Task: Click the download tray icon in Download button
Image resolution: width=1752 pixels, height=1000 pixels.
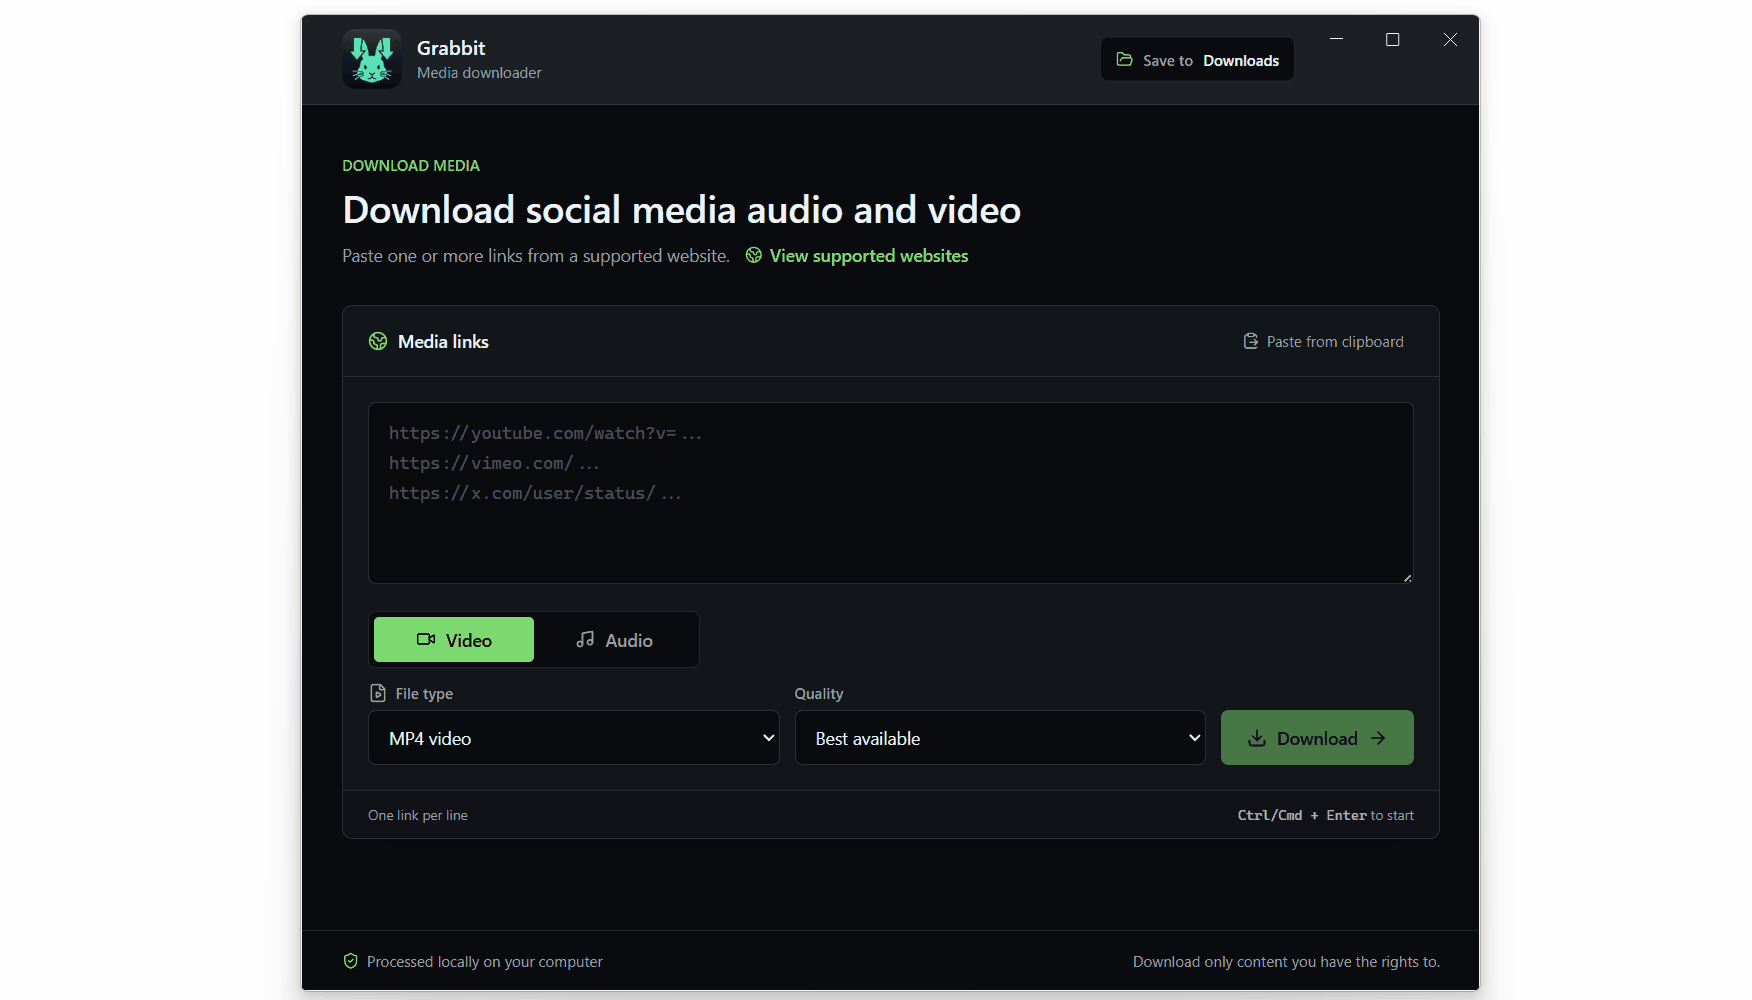Action: [x=1257, y=738]
